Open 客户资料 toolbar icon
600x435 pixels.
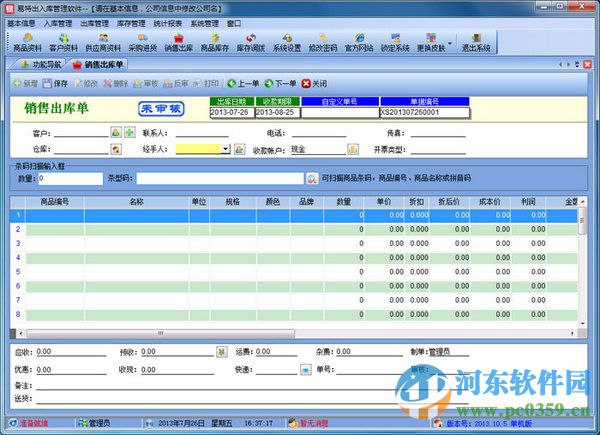point(64,42)
